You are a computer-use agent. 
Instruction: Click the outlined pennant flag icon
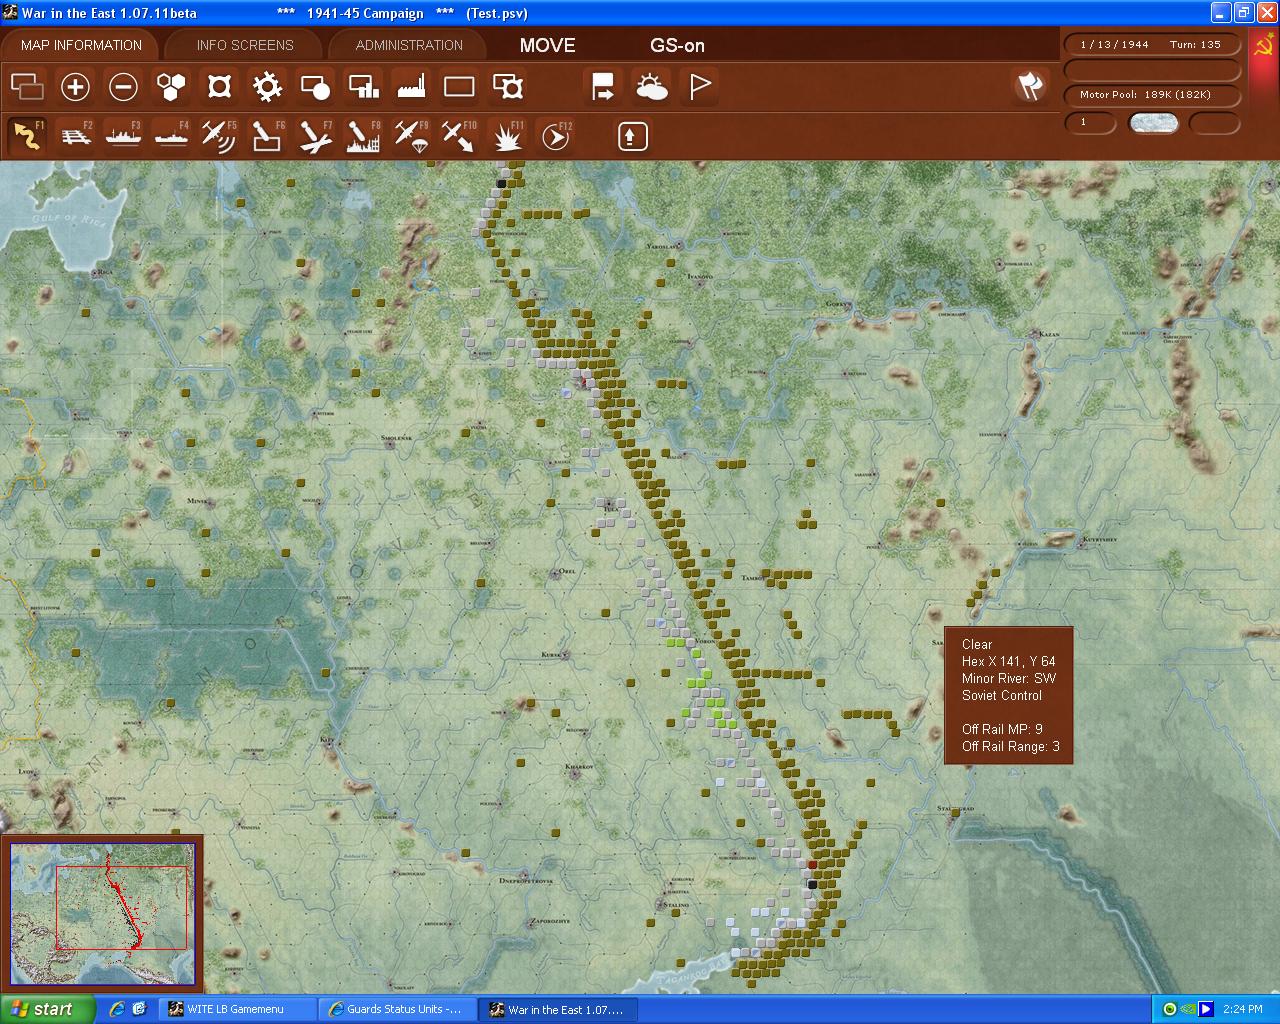point(699,87)
